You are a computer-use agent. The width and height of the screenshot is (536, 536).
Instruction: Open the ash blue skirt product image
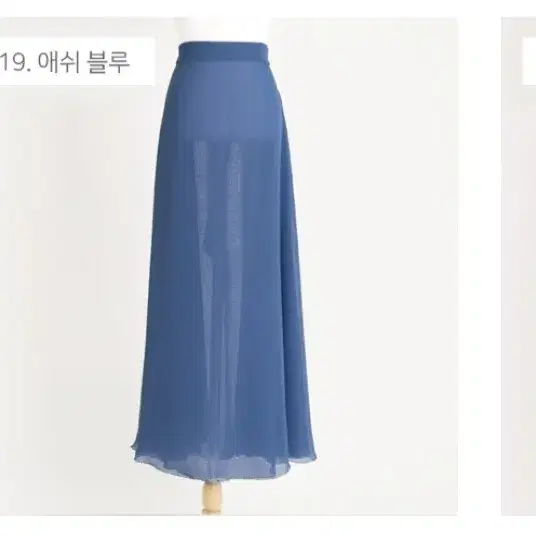pos(228,266)
